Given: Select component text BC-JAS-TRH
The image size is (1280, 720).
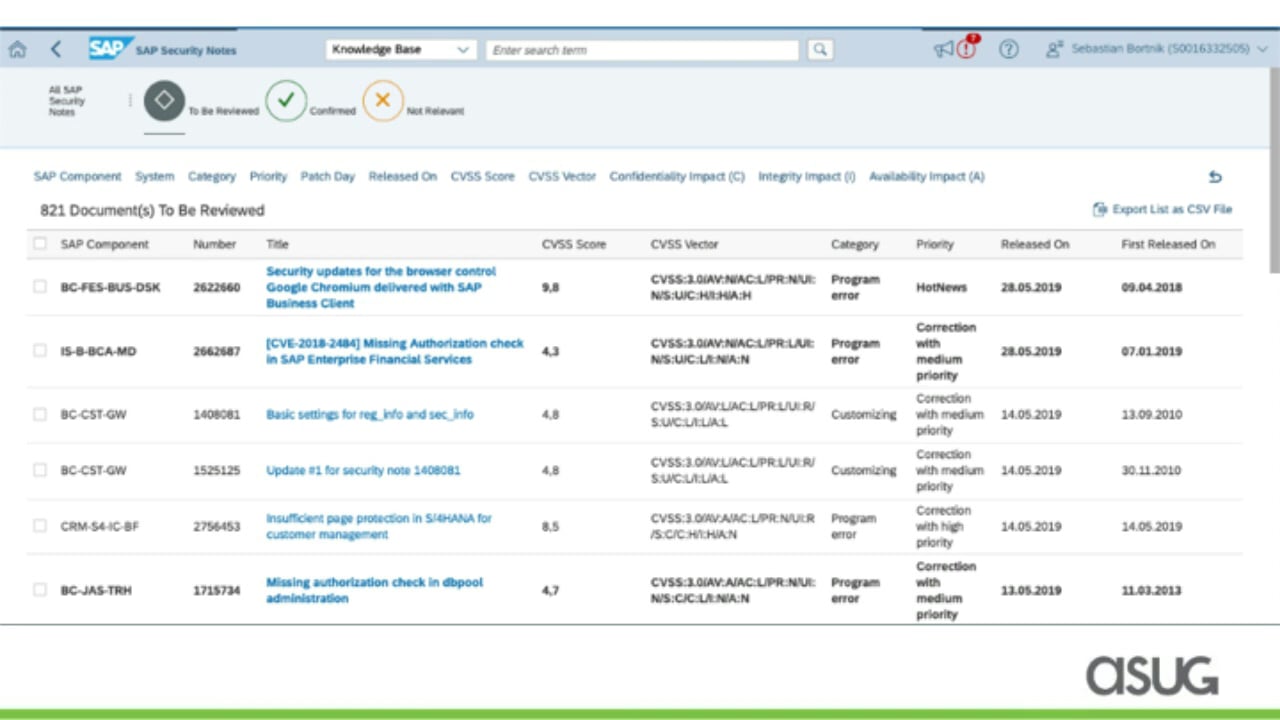Looking at the screenshot, I should pos(96,590).
